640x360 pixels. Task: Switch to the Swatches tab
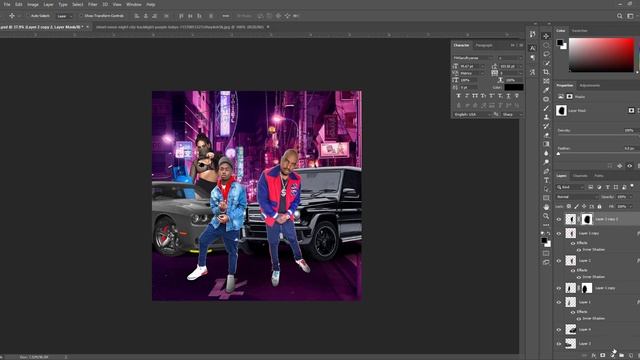click(579, 31)
